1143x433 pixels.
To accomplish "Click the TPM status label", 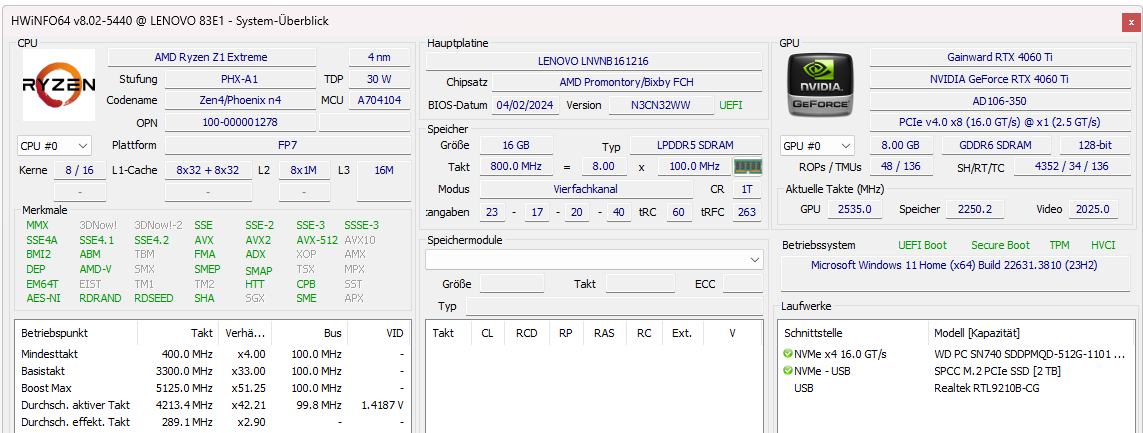I will coord(1060,245).
